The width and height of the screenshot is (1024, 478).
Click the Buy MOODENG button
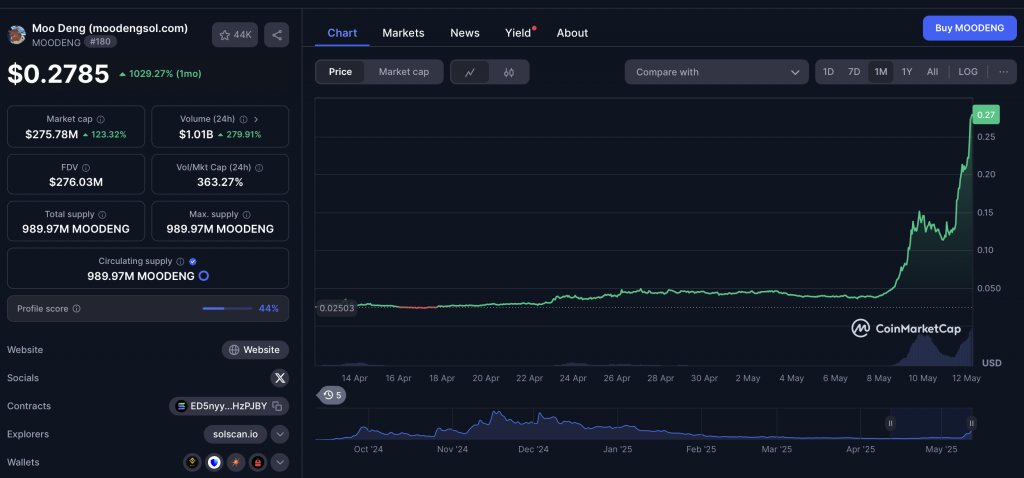pos(969,28)
